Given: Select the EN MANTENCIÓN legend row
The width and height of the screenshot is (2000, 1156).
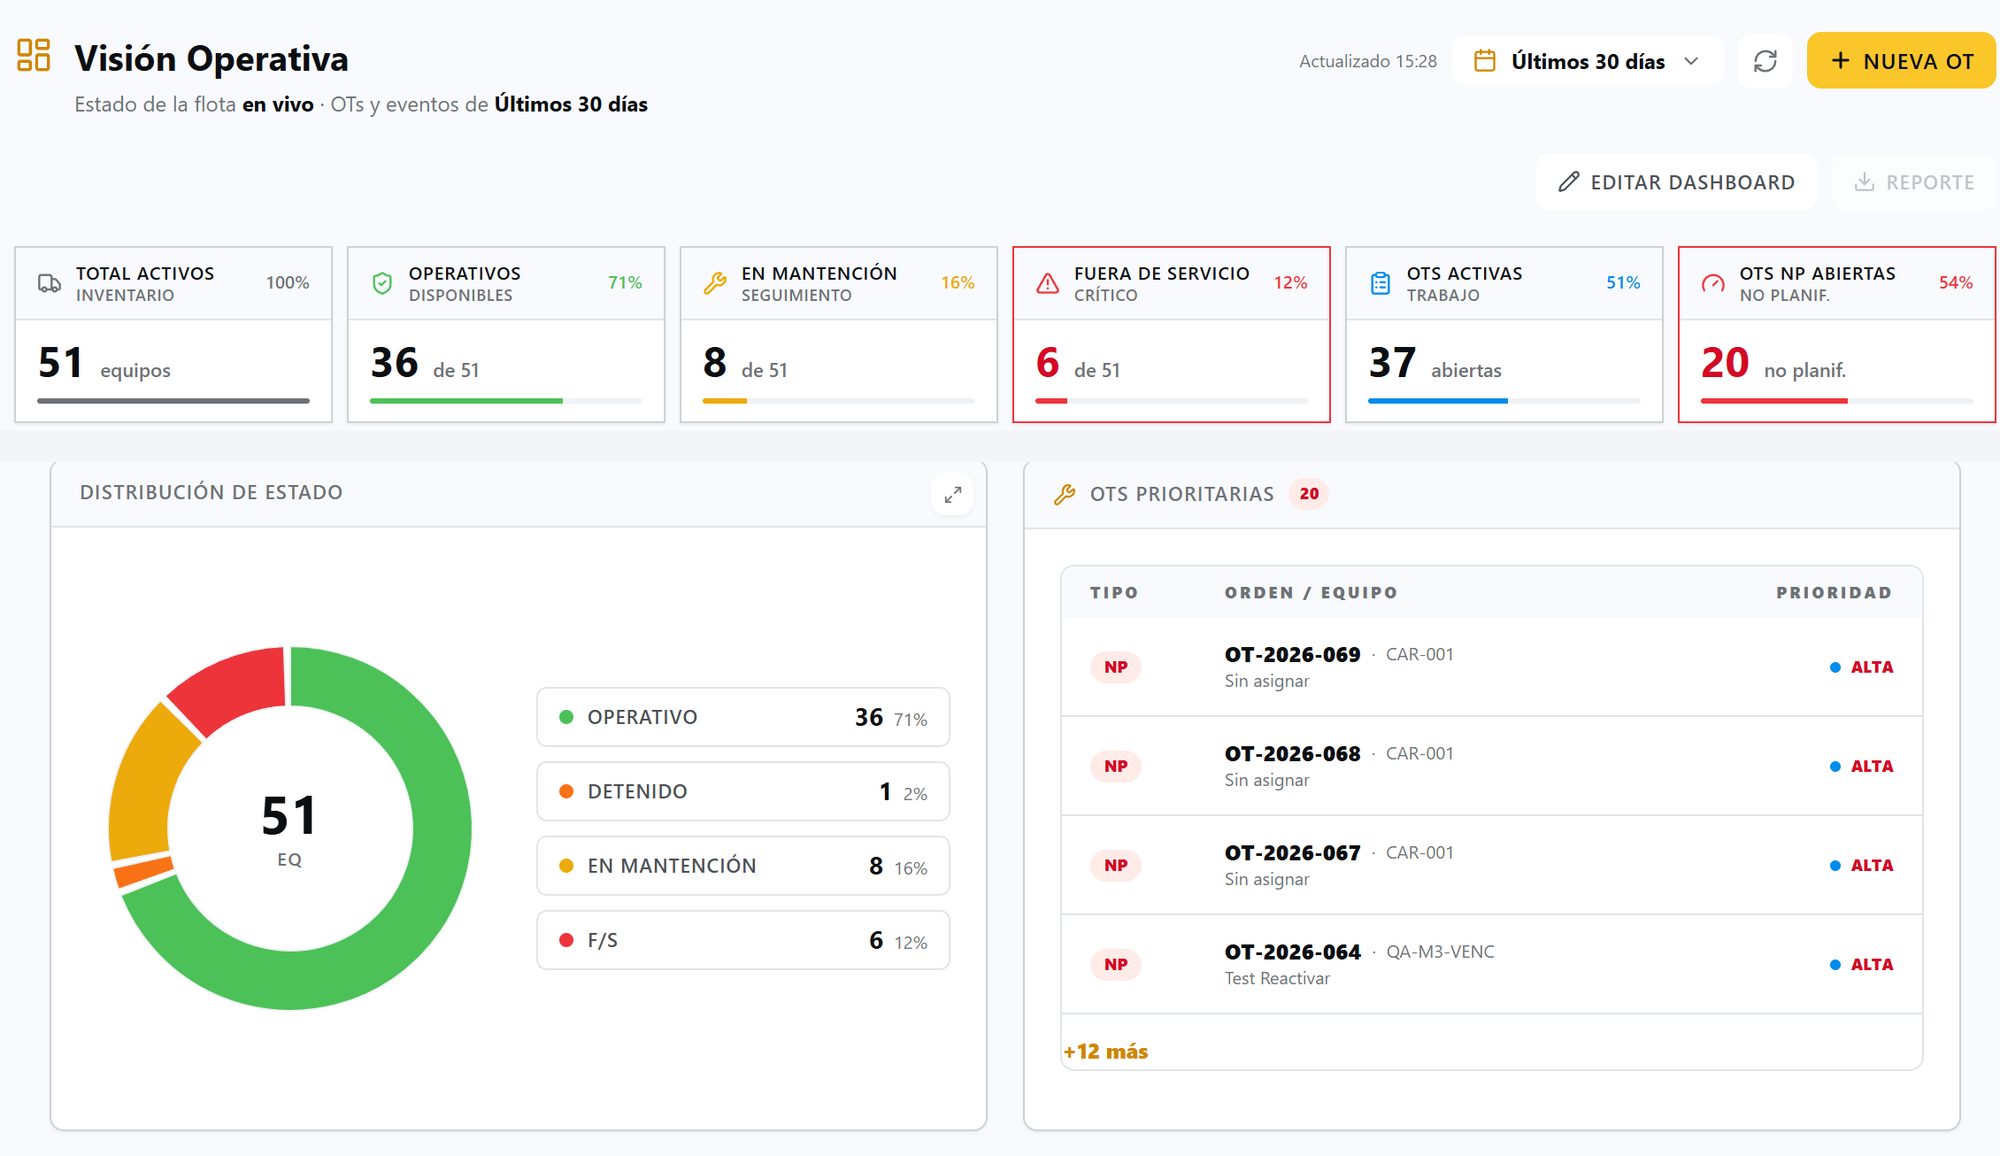Looking at the screenshot, I should (743, 866).
